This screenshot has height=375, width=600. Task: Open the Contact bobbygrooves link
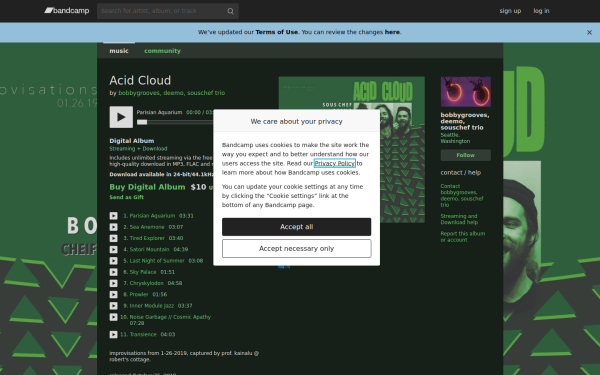pyautogui.click(x=462, y=196)
